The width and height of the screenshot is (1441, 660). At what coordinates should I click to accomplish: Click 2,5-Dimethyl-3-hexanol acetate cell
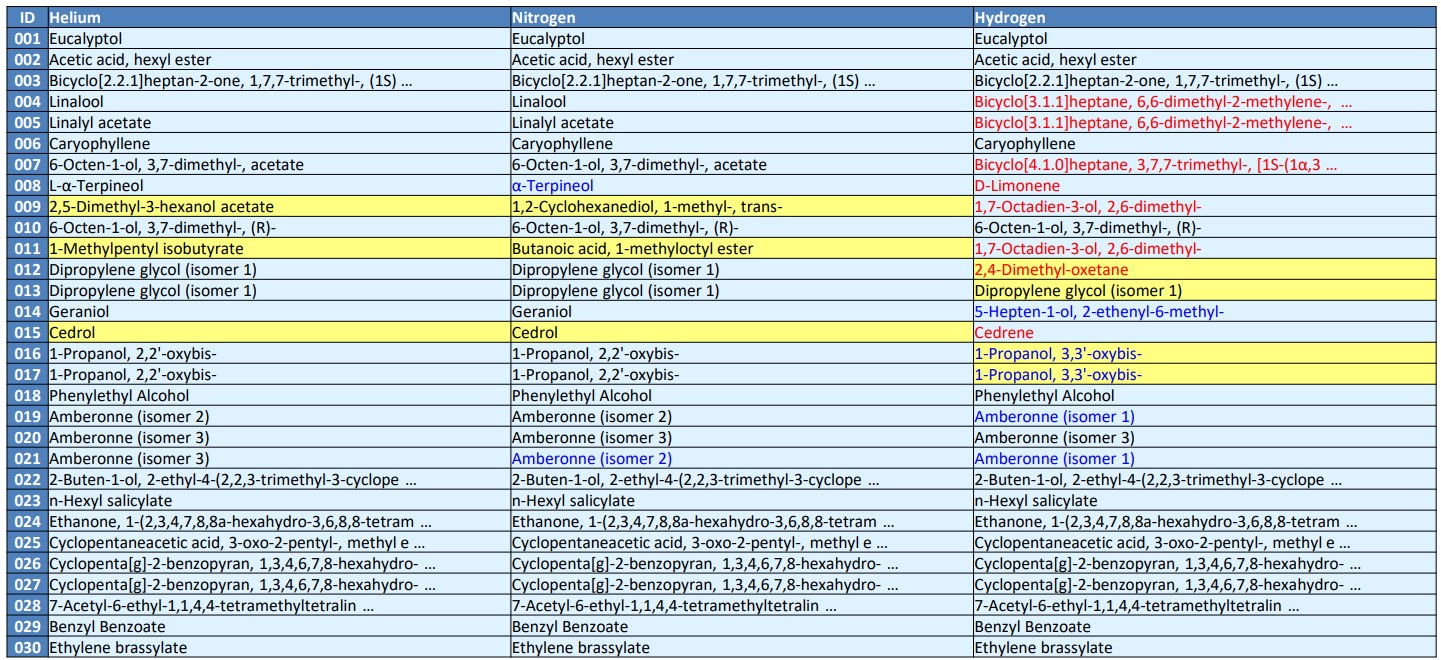279,207
